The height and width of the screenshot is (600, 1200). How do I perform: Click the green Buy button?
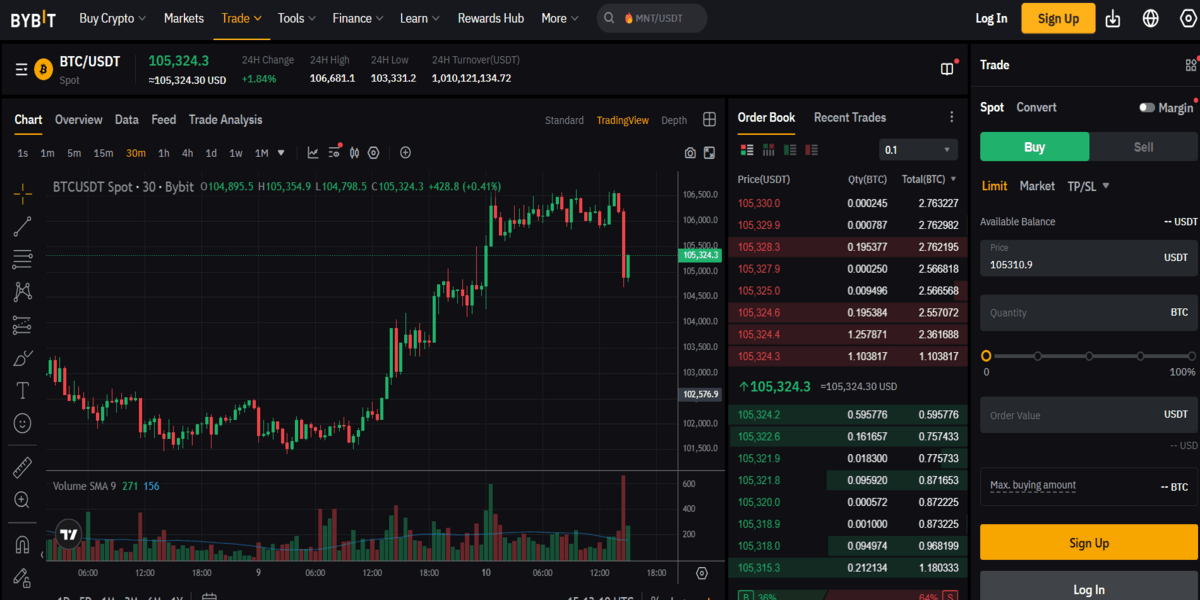[x=1034, y=146]
